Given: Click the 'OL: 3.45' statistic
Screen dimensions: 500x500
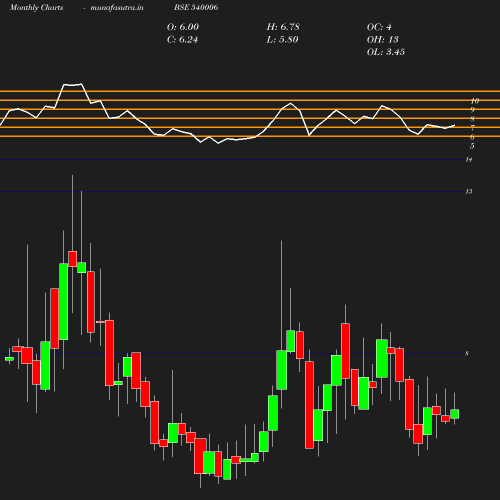Looking at the screenshot, I should (386, 52).
